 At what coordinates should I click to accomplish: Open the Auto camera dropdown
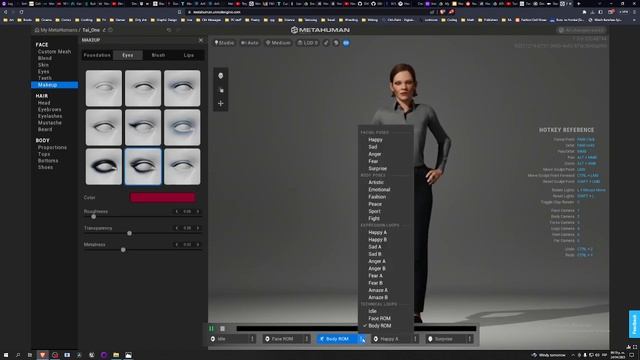[x=250, y=43]
